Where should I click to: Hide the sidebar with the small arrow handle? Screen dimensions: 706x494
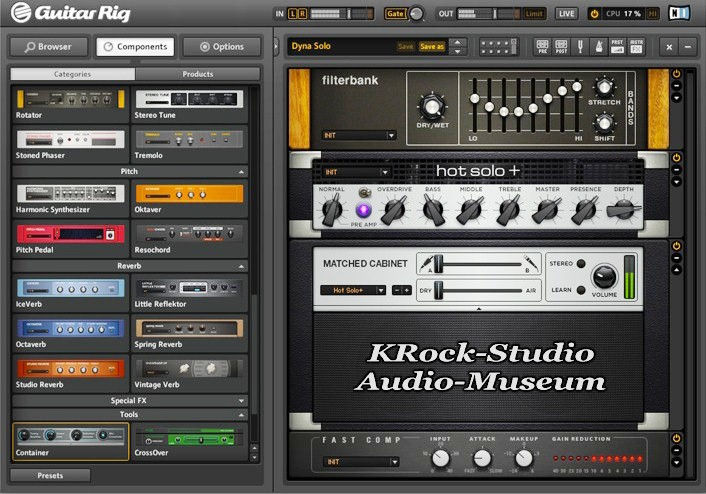point(276,46)
